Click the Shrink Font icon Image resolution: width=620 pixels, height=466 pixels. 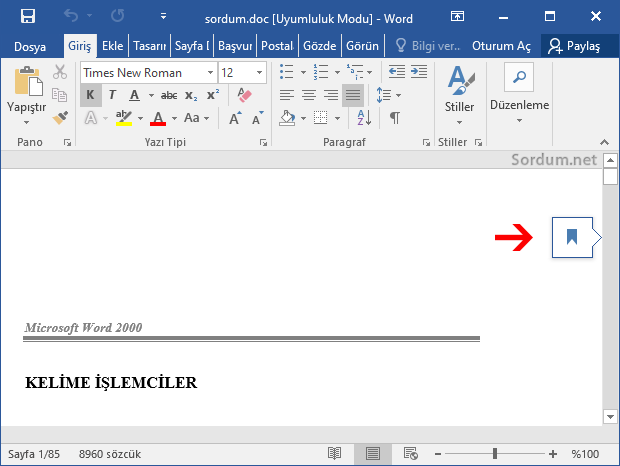tap(257, 118)
